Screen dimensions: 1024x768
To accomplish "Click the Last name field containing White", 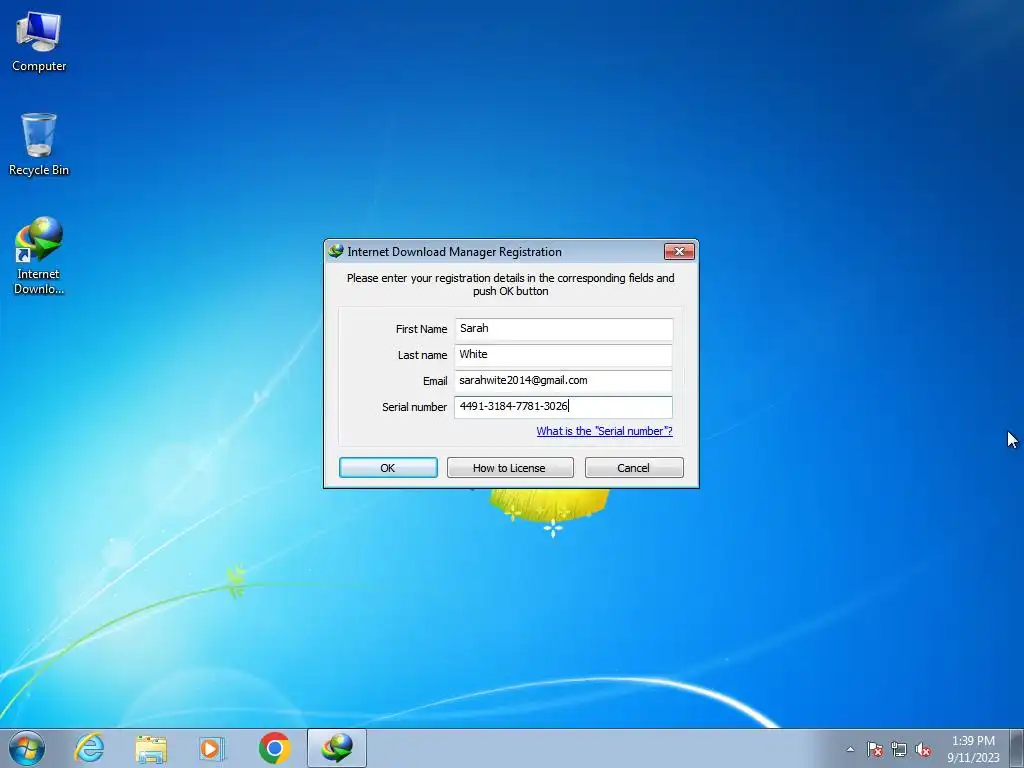I will click(x=564, y=355).
